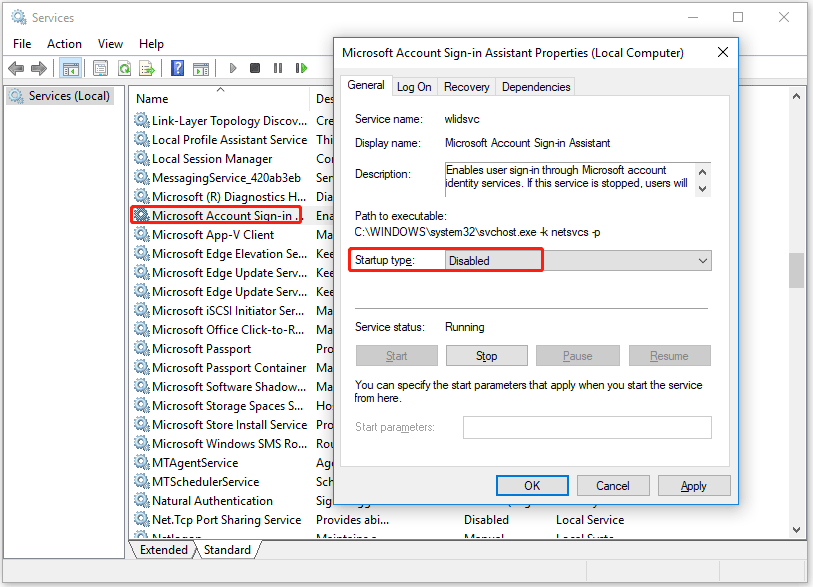
Task: Click the Stop Service square icon
Action: 255,68
